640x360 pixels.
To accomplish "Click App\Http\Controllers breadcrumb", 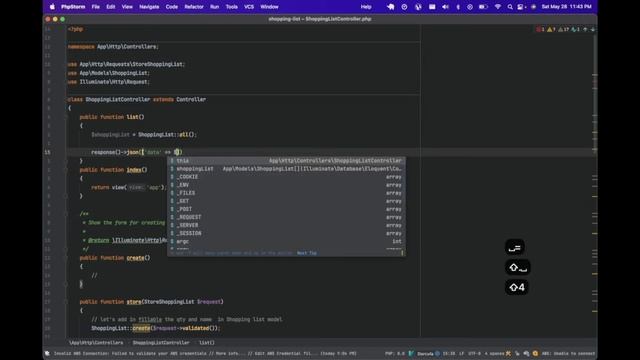I will pyautogui.click(x=96, y=342).
